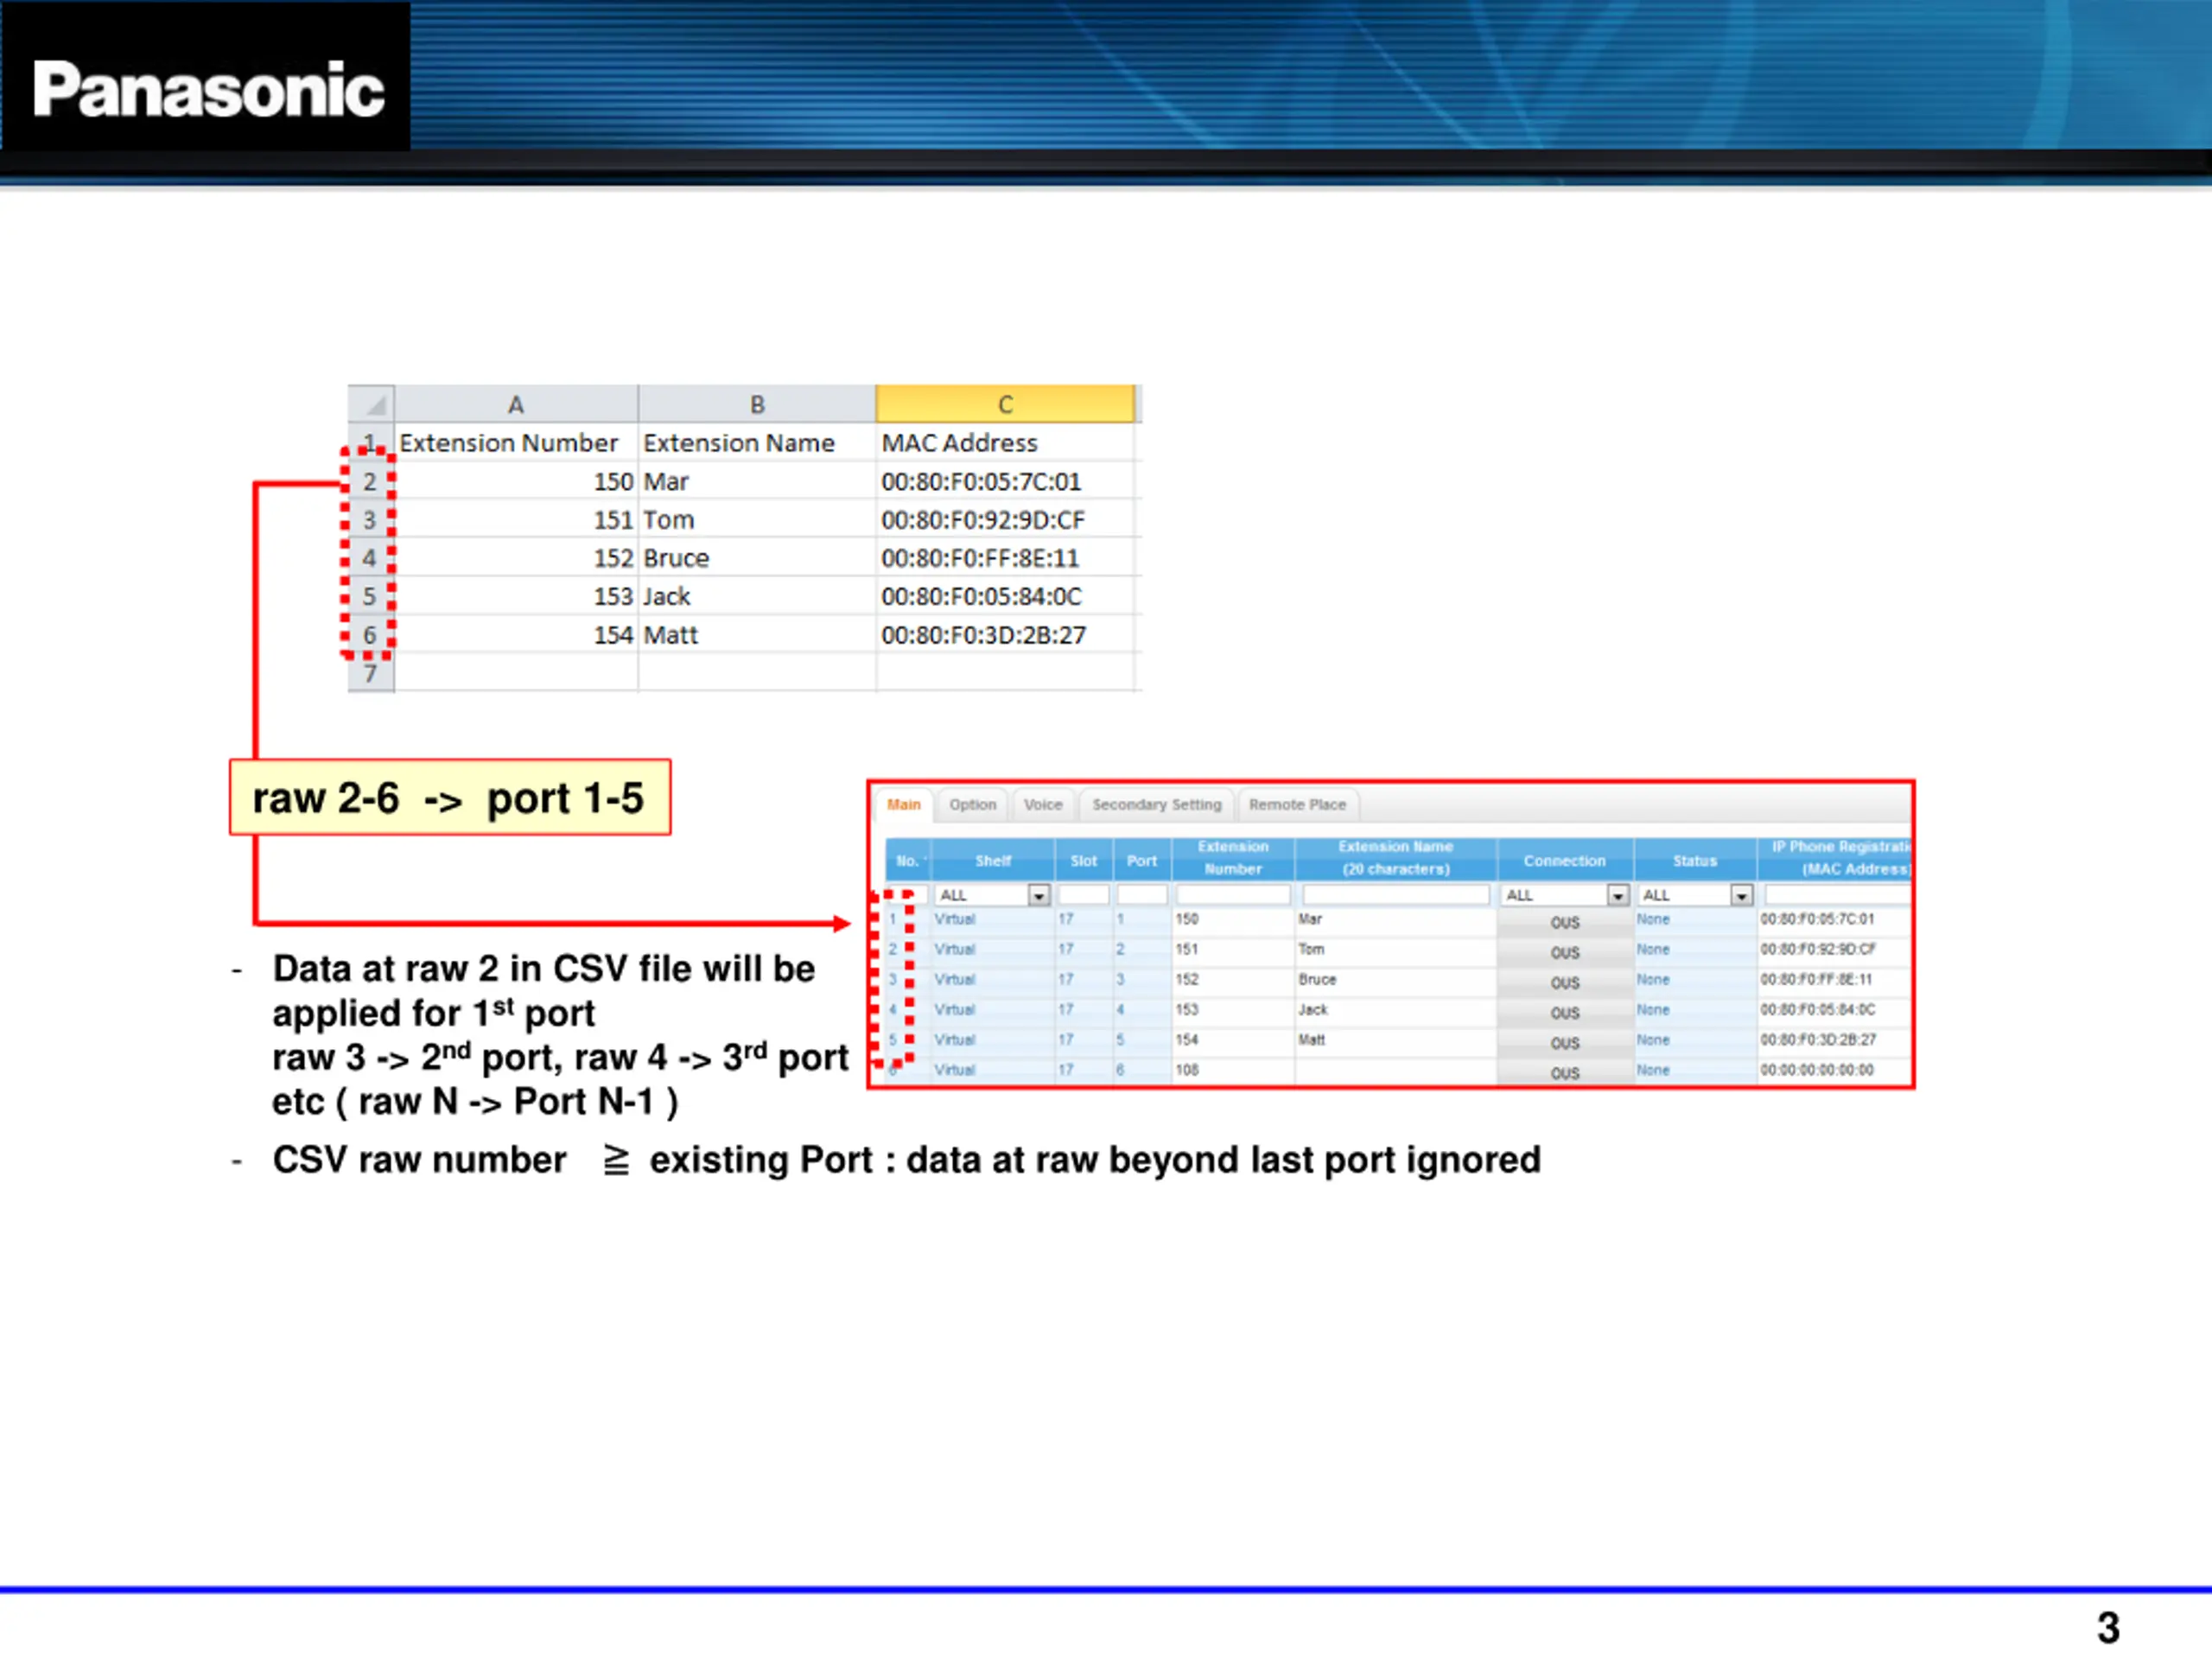Image resolution: width=2212 pixels, height=1659 pixels.
Task: Click spreadsheet cell containing 'Tom'
Action: click(757, 520)
